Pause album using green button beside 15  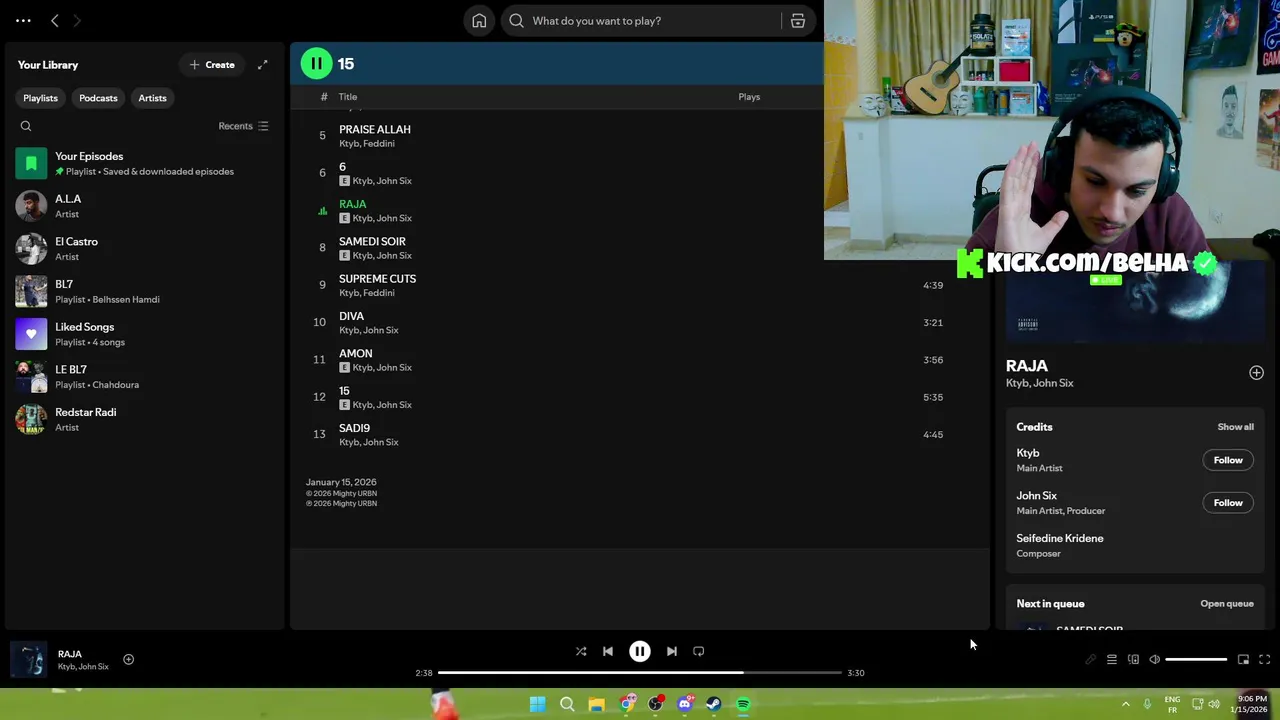pyautogui.click(x=316, y=64)
